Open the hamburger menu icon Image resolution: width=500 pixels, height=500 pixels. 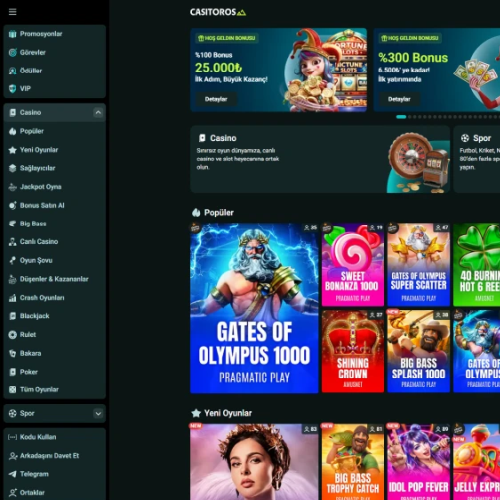13,12
